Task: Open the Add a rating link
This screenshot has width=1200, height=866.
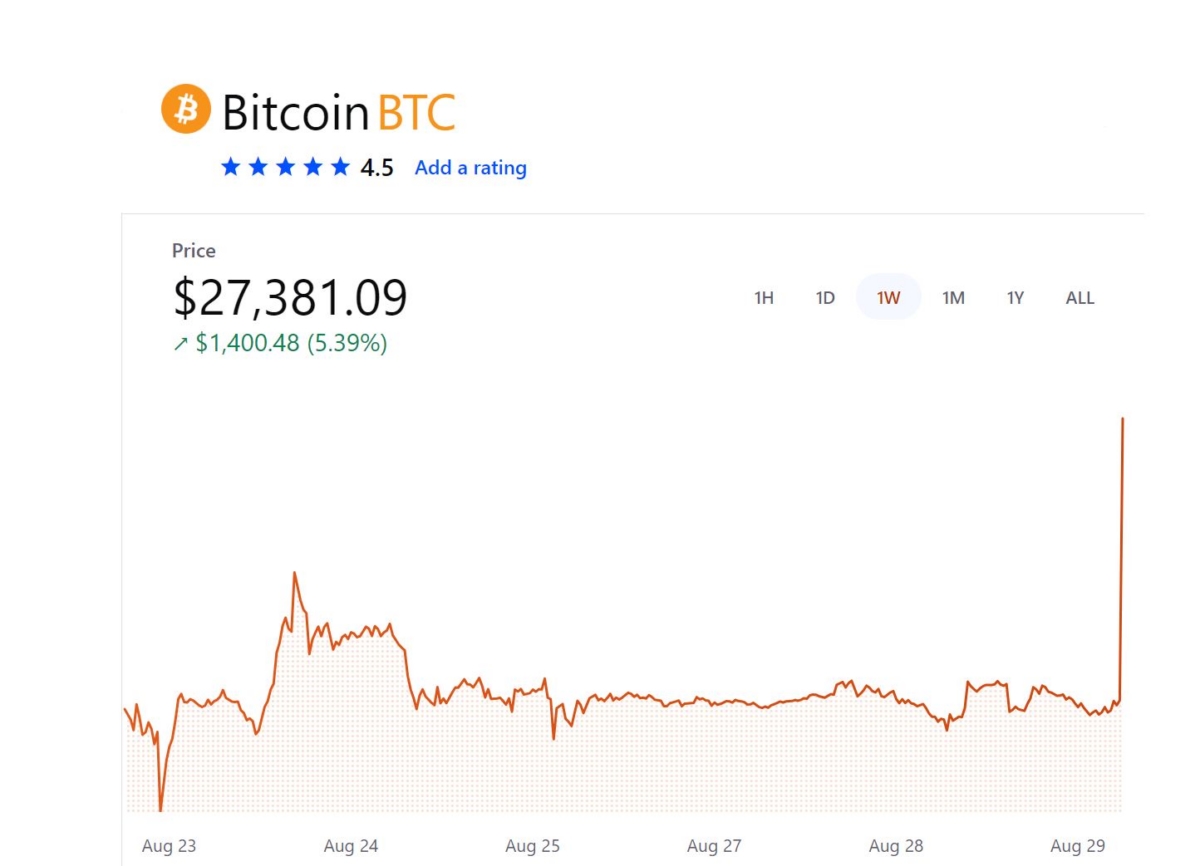Action: pyautogui.click(x=470, y=167)
